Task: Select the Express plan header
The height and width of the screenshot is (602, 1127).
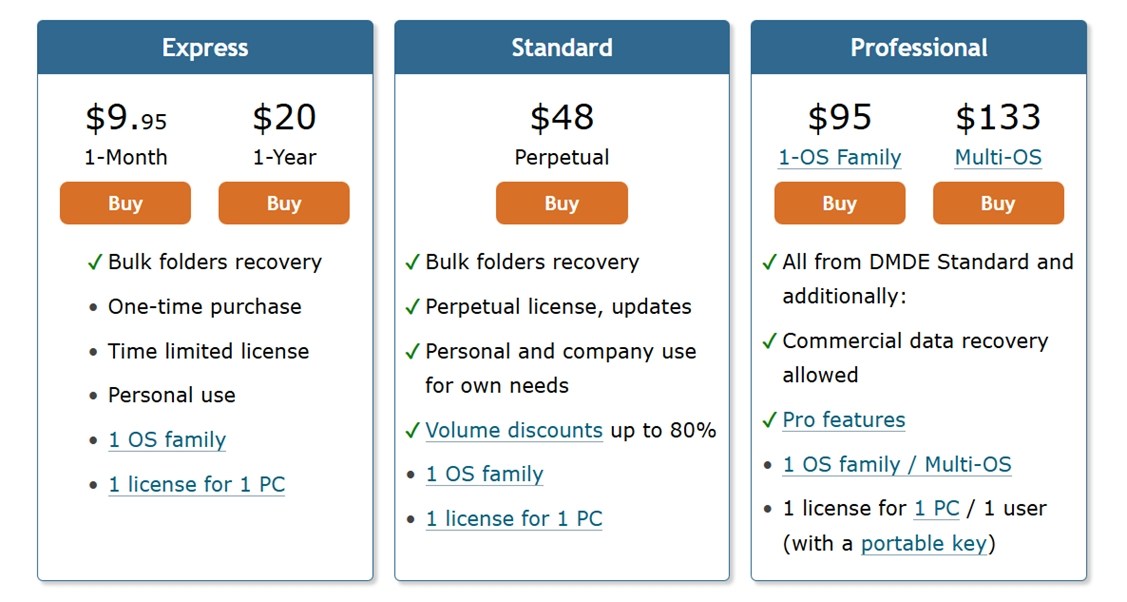Action: [x=205, y=46]
